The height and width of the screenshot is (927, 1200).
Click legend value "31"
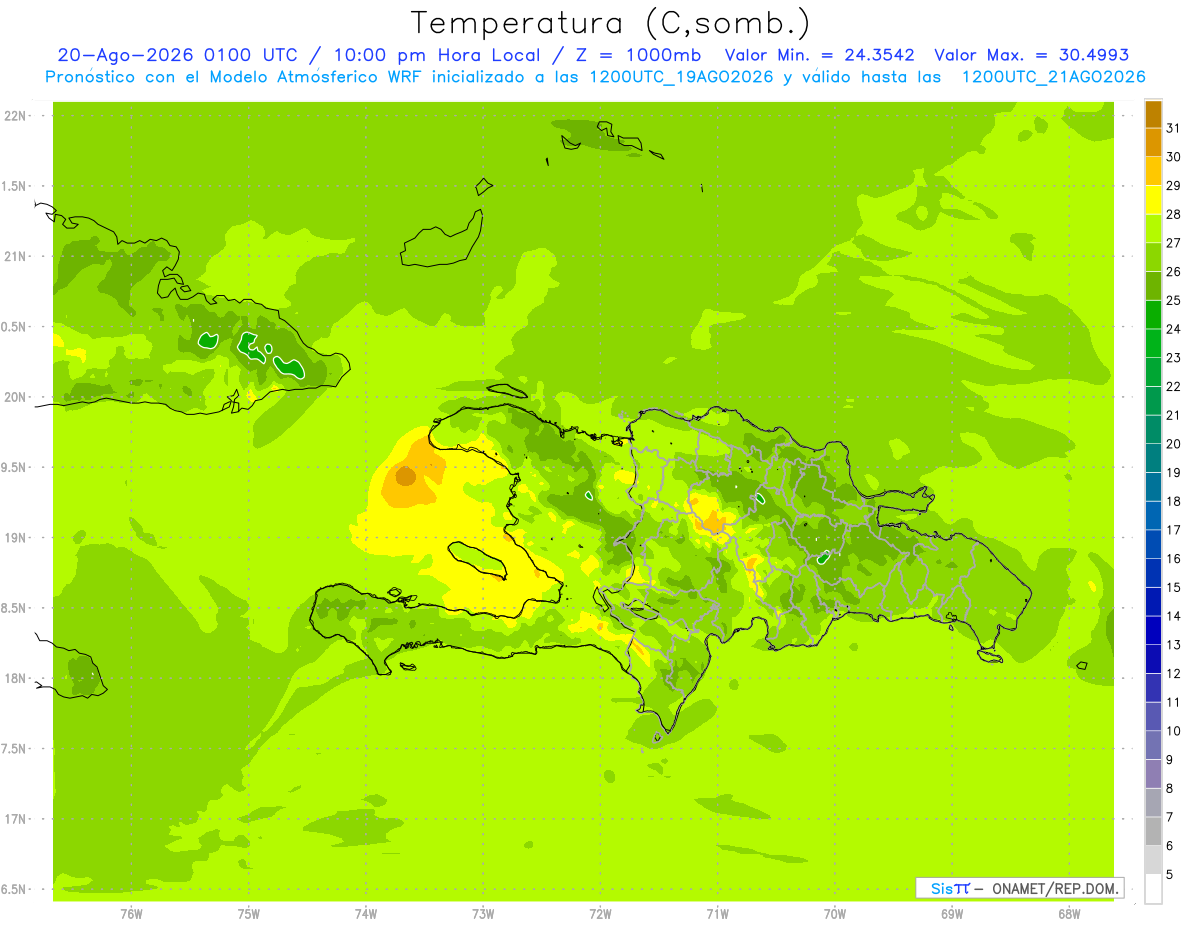1173,128
